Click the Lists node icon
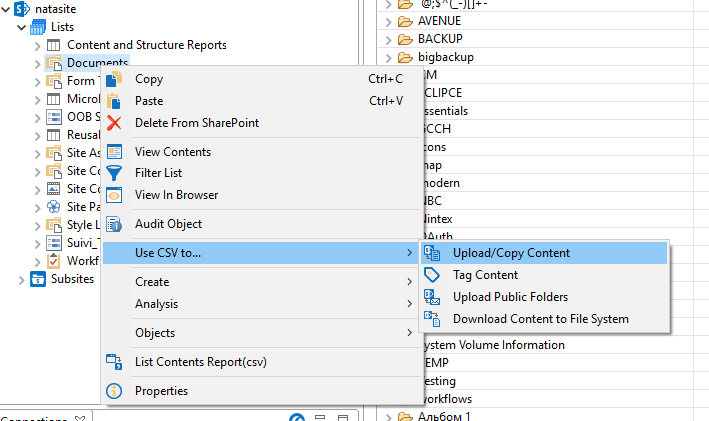The width and height of the screenshot is (709, 421). tap(38, 27)
